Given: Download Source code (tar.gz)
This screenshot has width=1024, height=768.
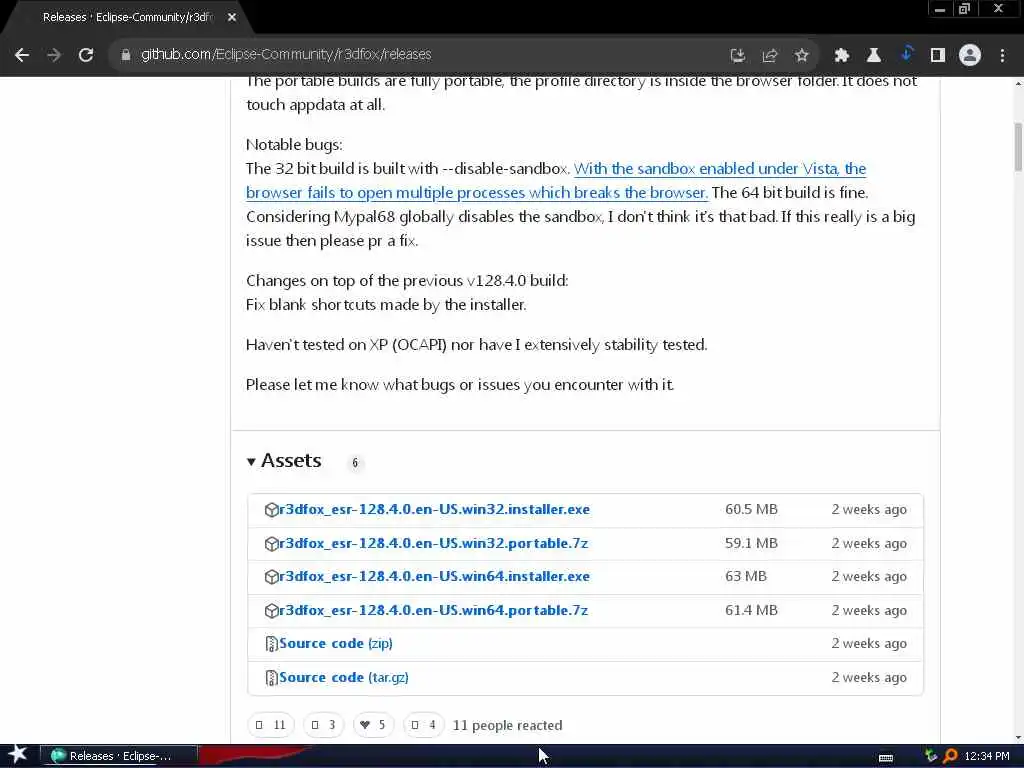Looking at the screenshot, I should coord(344,678).
